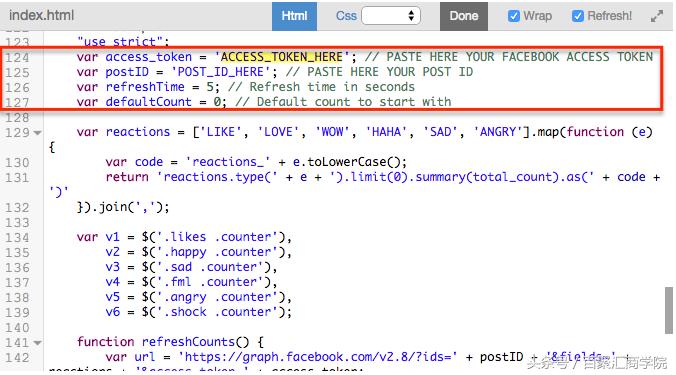
Task: Click line number 133 in gutter
Action: [17, 223]
